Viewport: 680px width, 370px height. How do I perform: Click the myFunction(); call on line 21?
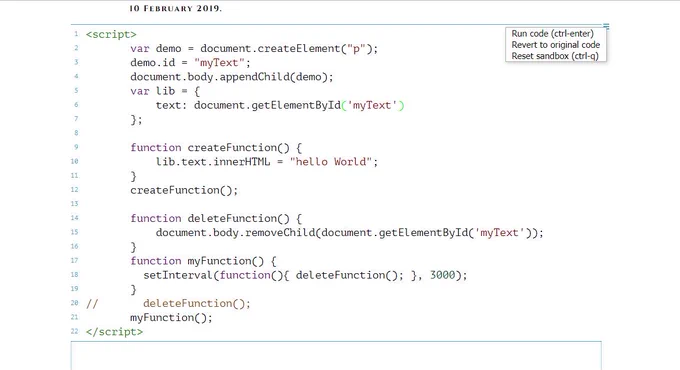pyautogui.click(x=171, y=318)
